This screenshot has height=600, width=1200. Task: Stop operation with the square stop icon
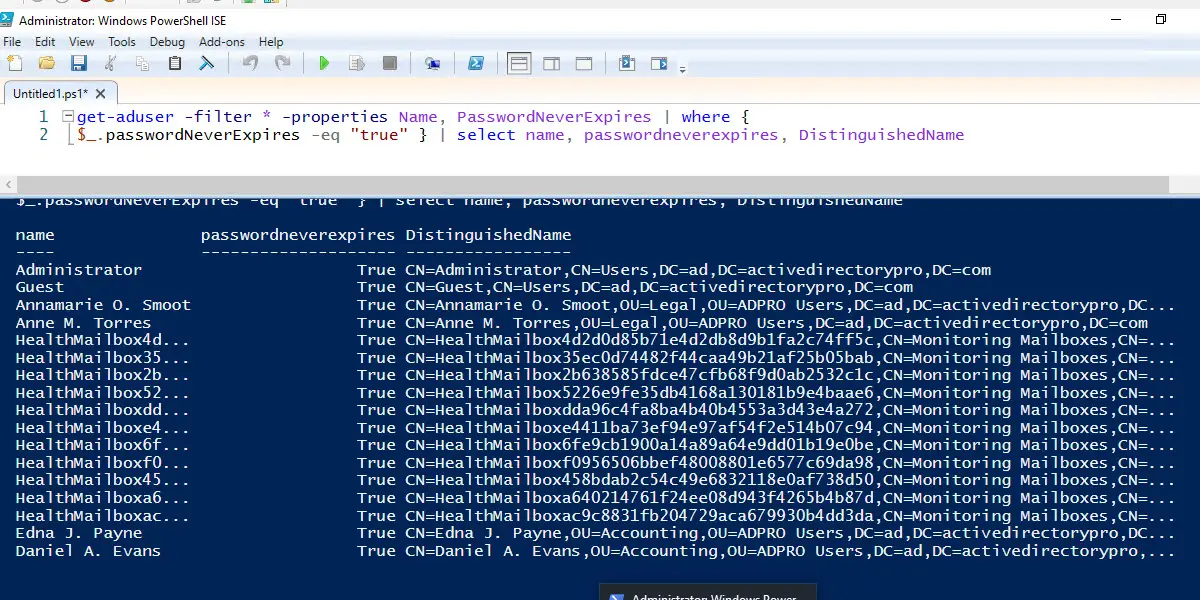point(390,63)
